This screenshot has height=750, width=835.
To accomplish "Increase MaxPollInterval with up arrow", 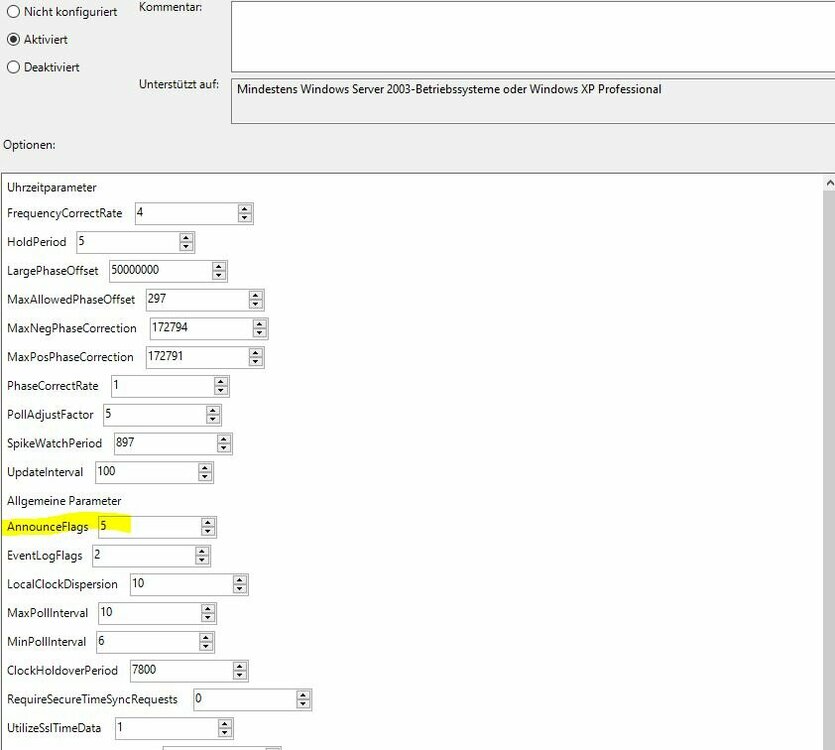I will pyautogui.click(x=207, y=608).
